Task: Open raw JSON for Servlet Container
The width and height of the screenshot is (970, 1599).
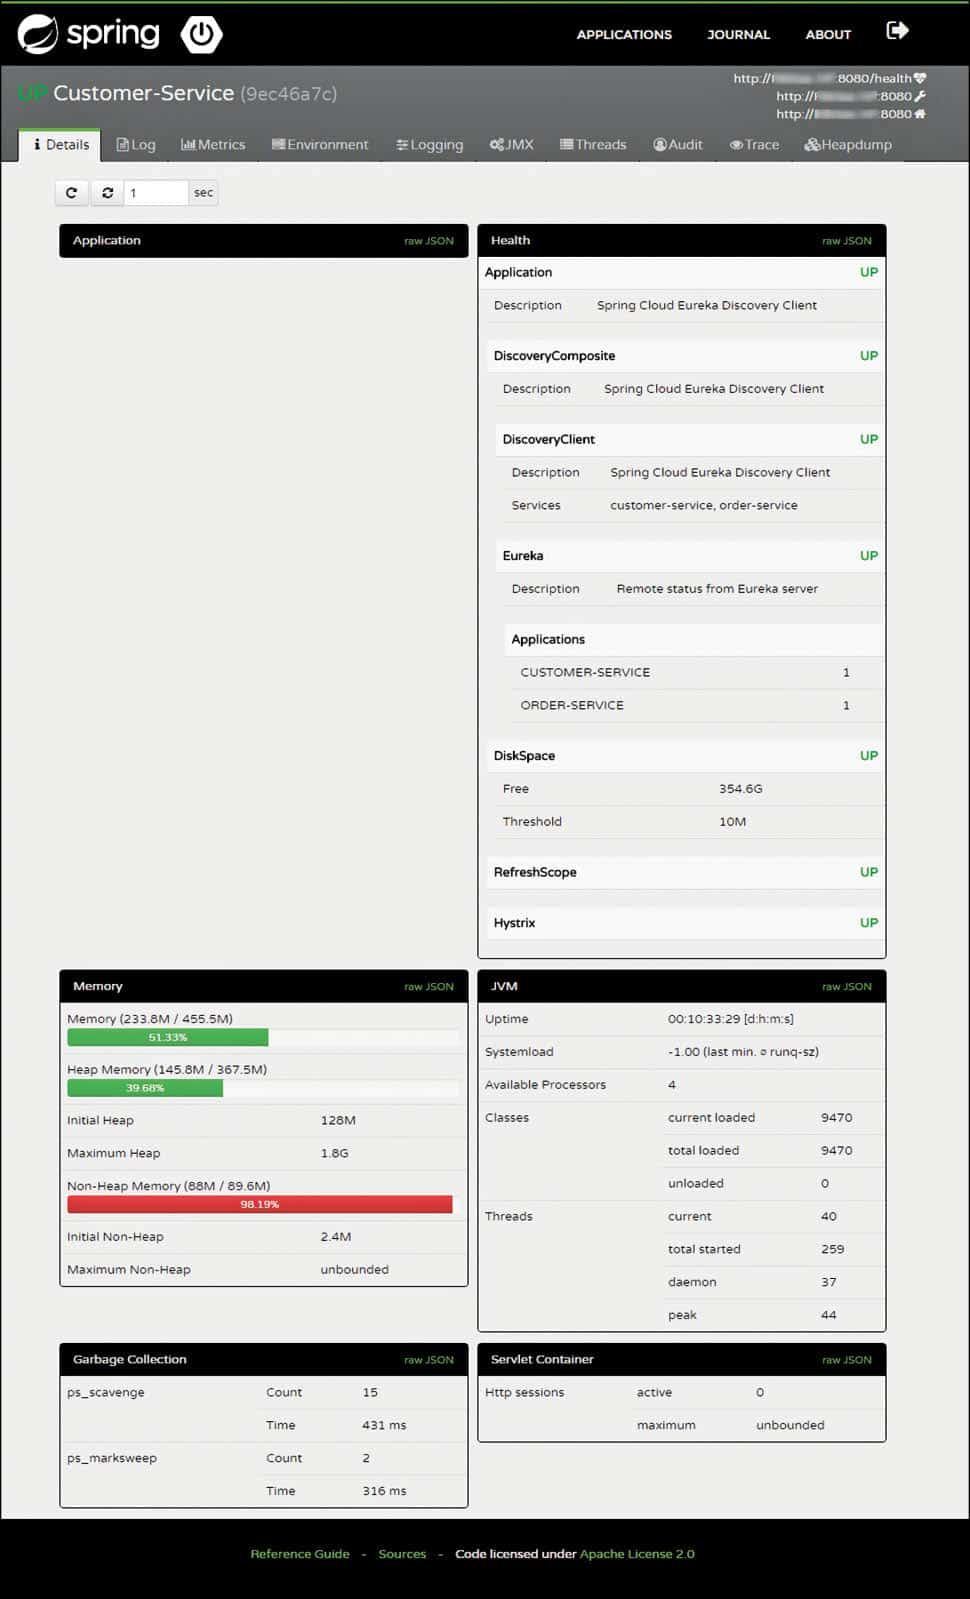Action: coord(847,1360)
